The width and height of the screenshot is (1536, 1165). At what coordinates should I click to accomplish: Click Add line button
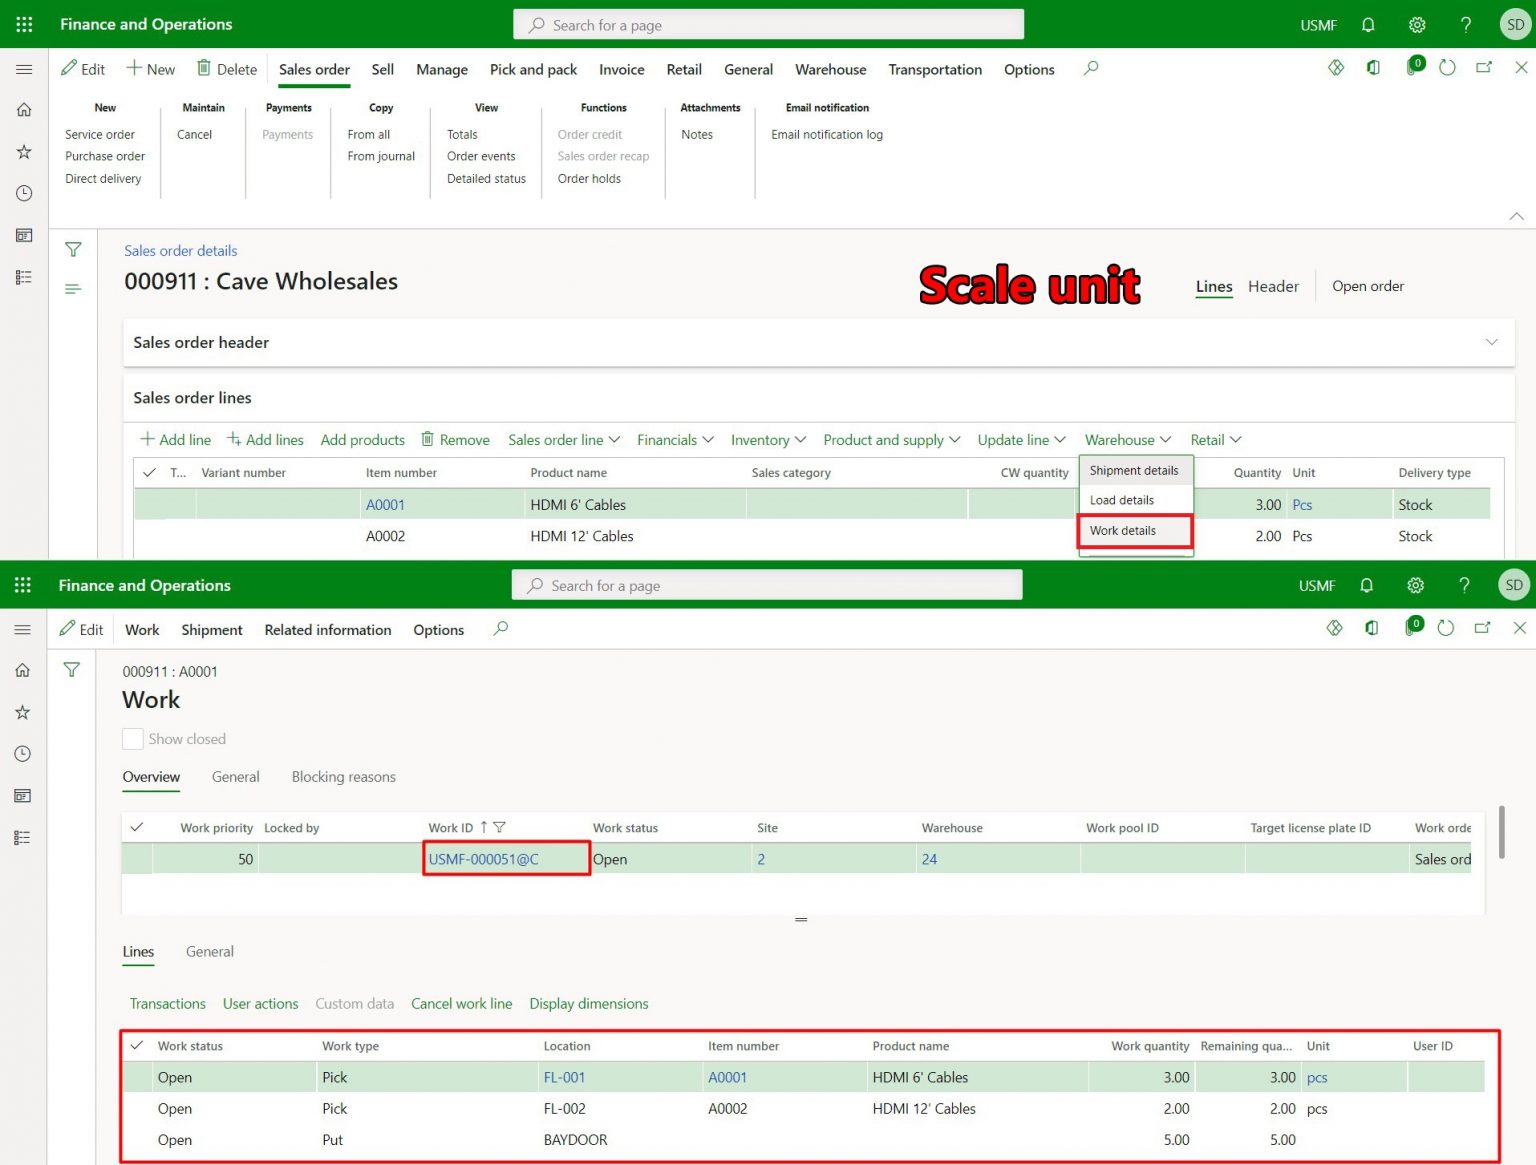tap(175, 440)
